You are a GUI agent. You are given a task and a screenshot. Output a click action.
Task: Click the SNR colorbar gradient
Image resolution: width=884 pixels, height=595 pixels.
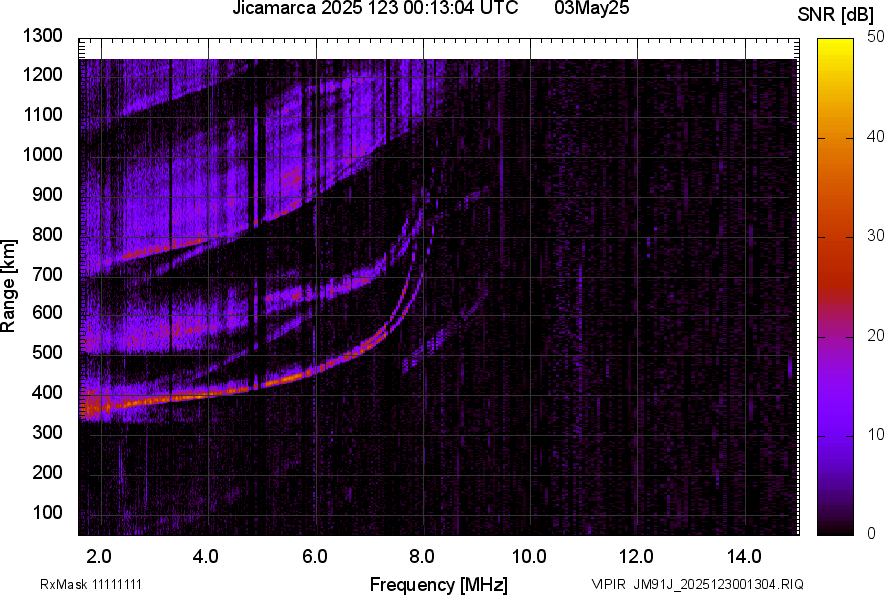tap(836, 287)
